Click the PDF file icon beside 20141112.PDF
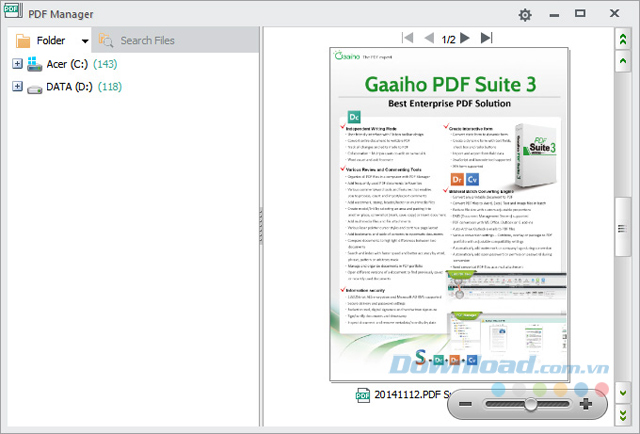 click(x=362, y=395)
